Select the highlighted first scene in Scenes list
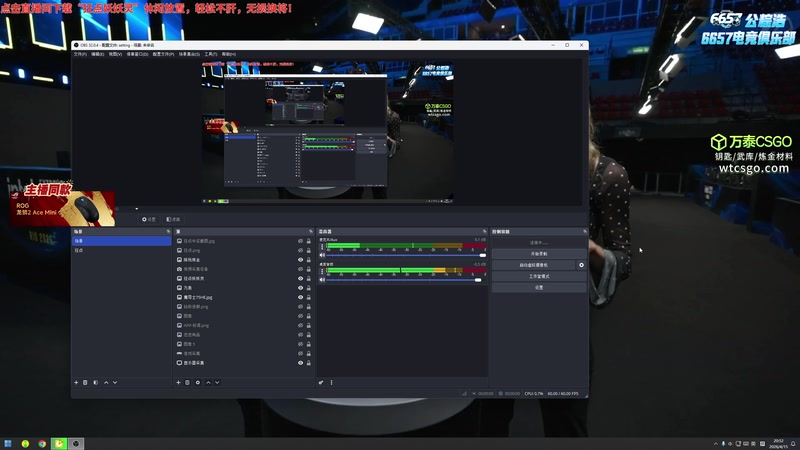The height and width of the screenshot is (450, 800). point(121,241)
